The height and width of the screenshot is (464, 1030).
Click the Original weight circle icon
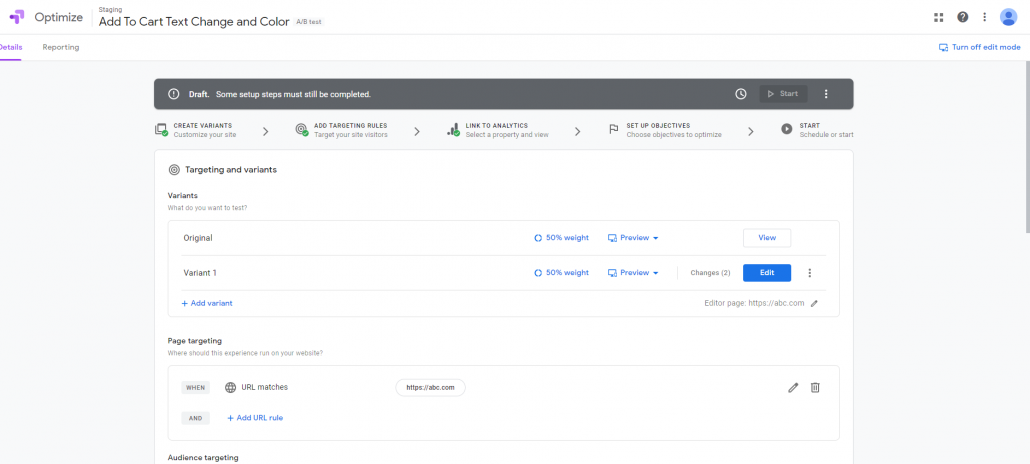point(538,238)
